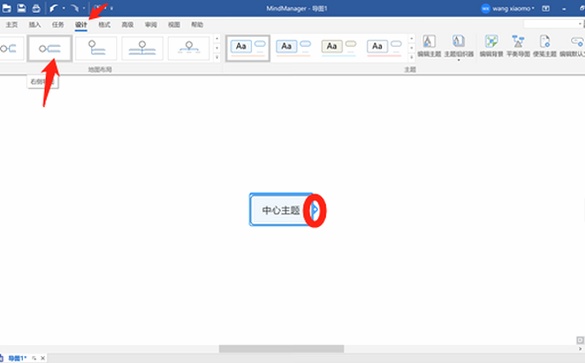Click the ribbon display options icon in title bar
Viewport: 585px width, 363px height.
coord(546,8)
